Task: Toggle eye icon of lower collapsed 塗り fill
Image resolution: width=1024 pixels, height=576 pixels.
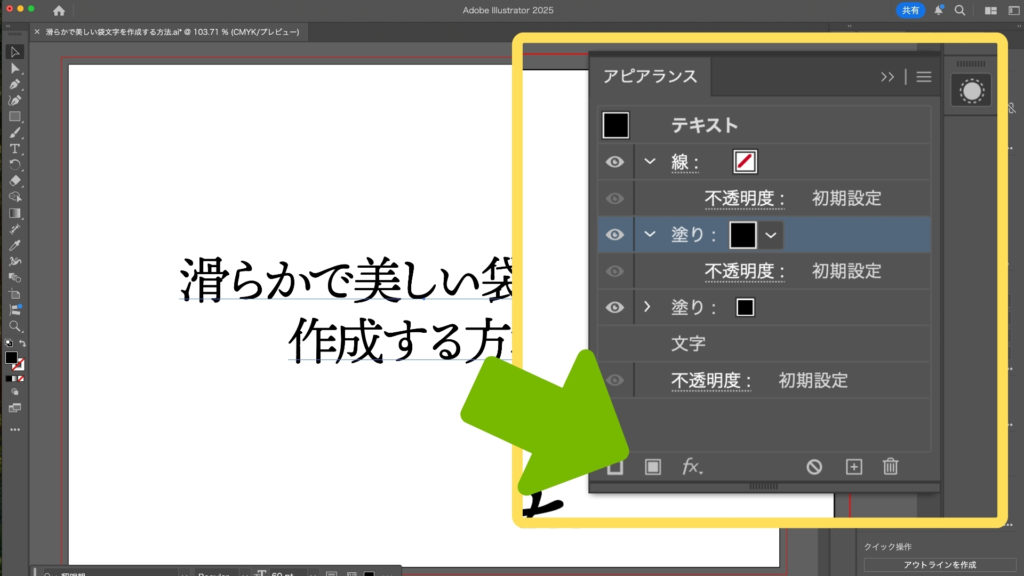Action: (615, 307)
